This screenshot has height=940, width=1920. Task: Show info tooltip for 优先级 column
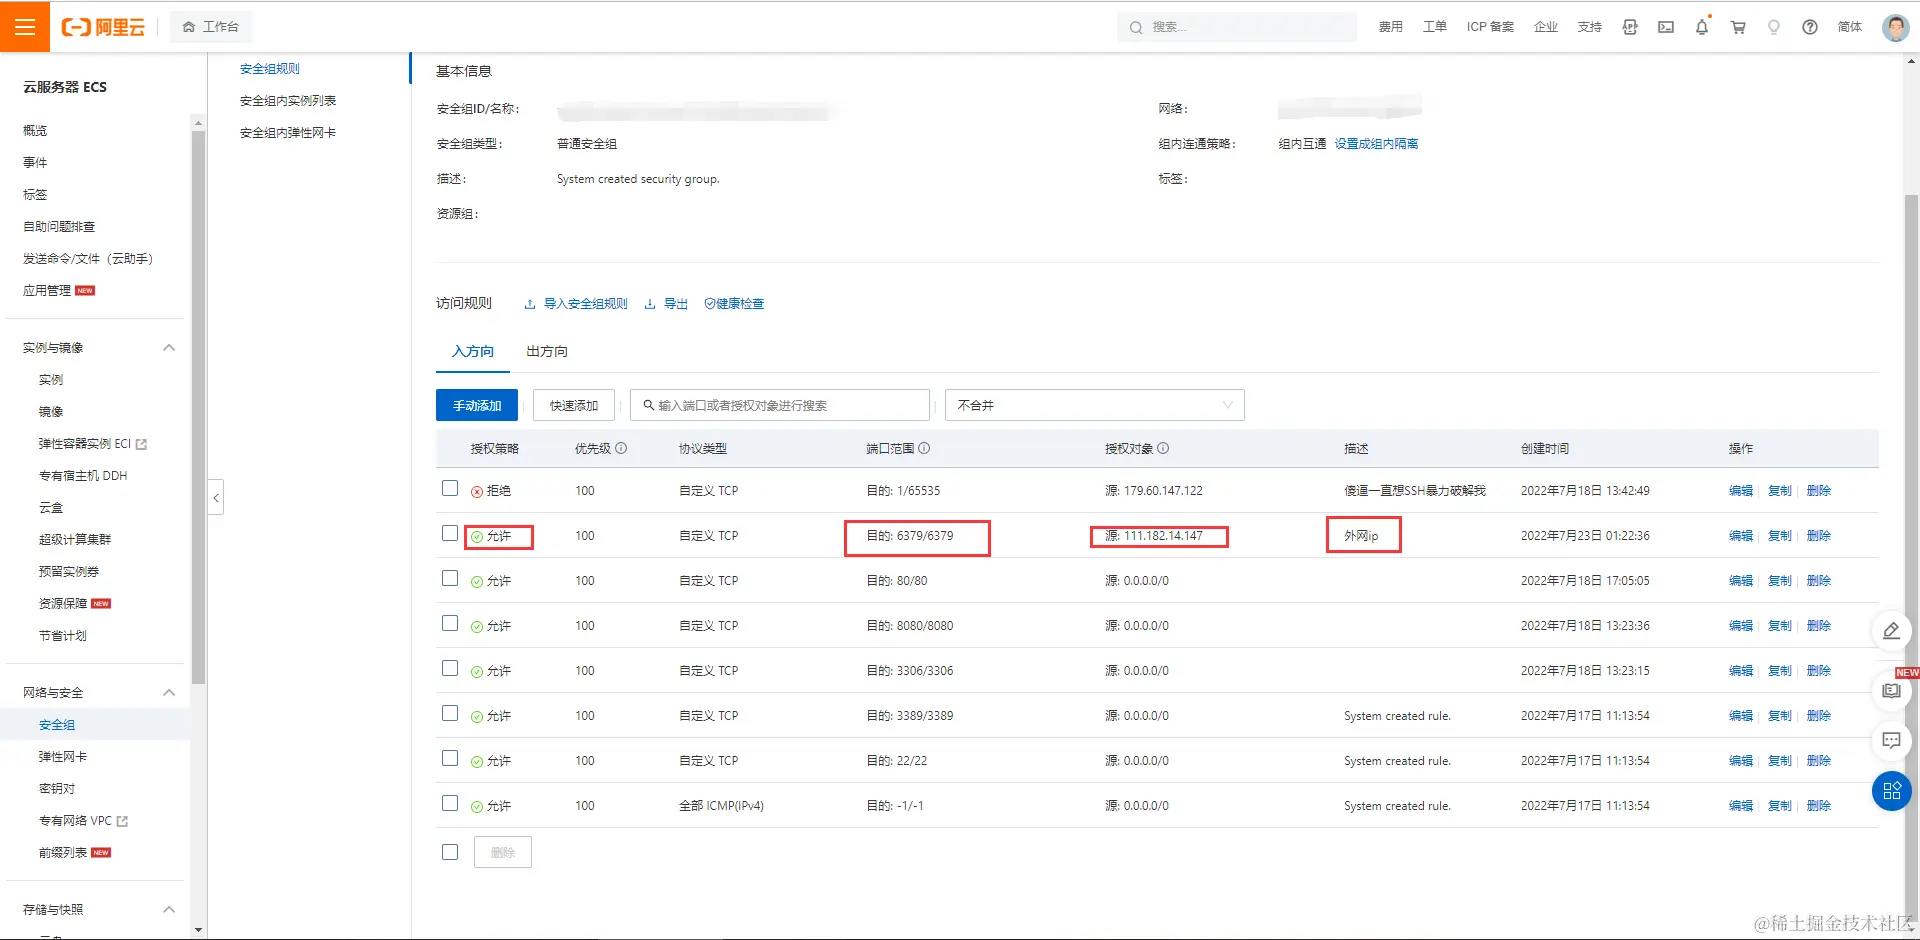(621, 449)
